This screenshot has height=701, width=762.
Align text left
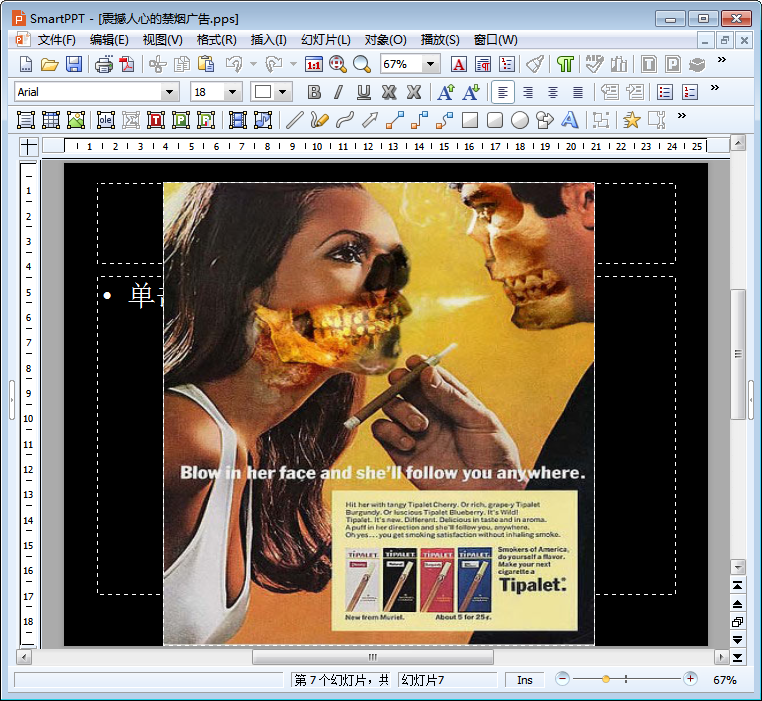click(x=503, y=92)
